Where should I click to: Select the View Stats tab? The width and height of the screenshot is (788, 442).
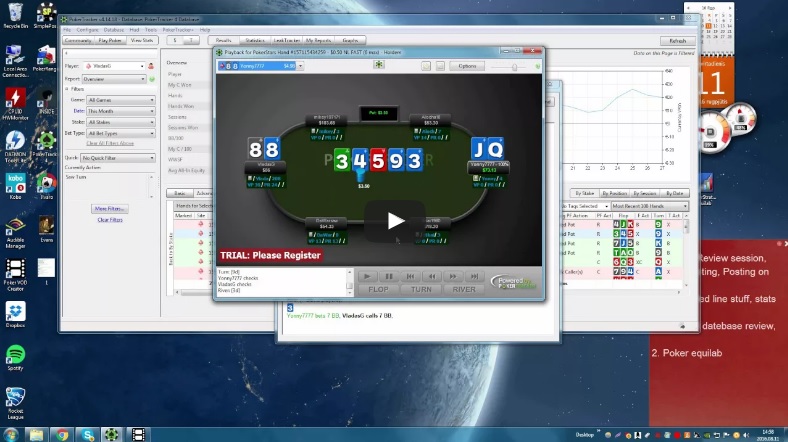(142, 40)
